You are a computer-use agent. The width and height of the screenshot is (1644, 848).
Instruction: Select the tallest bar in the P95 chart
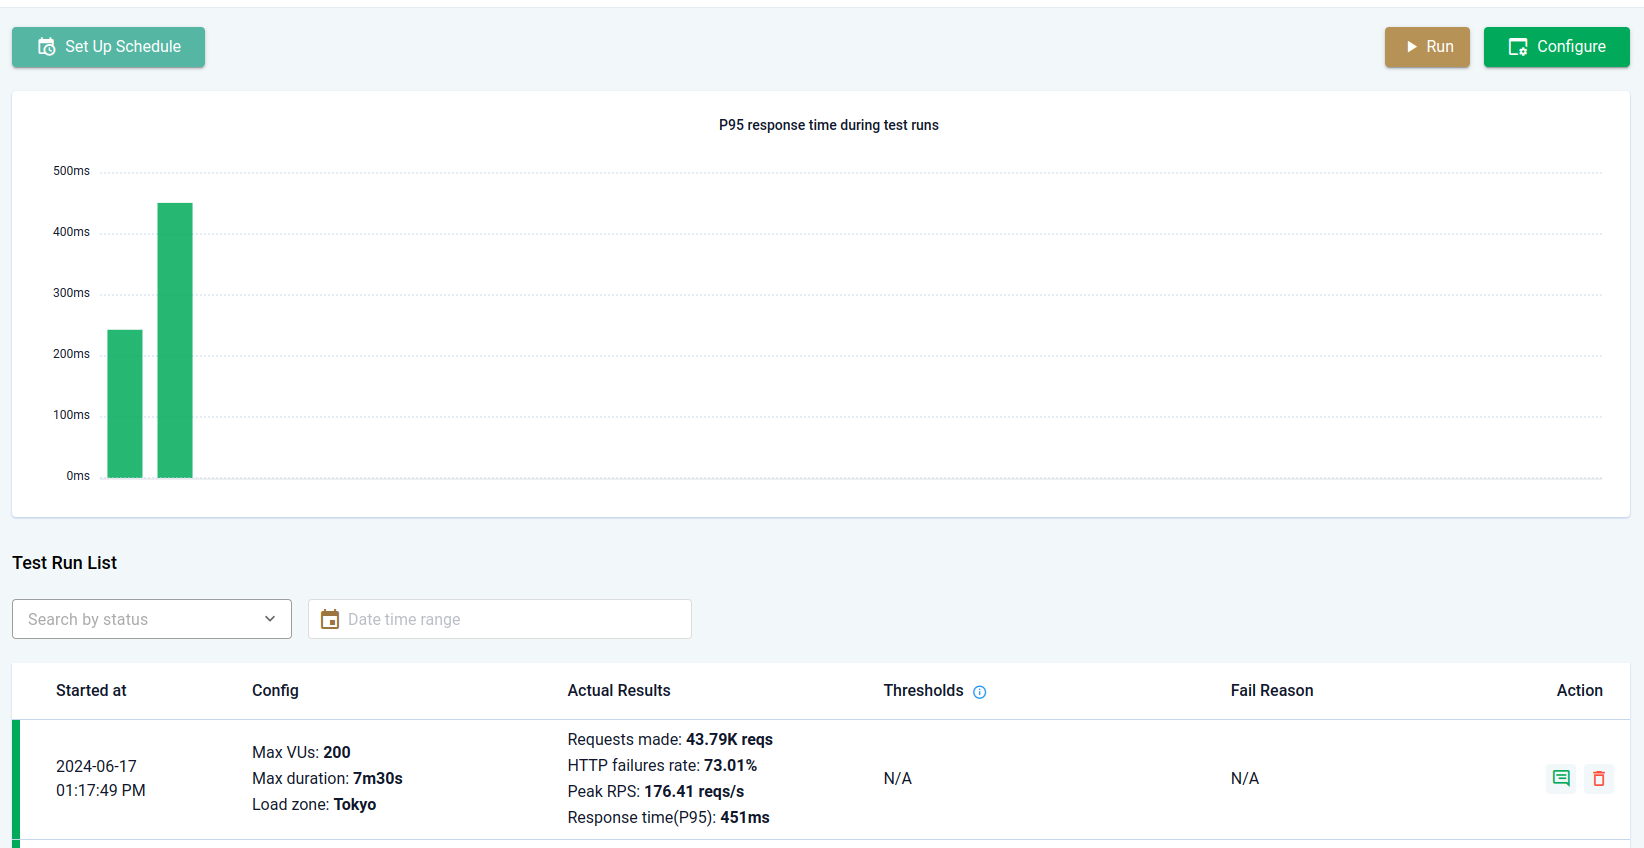point(175,340)
